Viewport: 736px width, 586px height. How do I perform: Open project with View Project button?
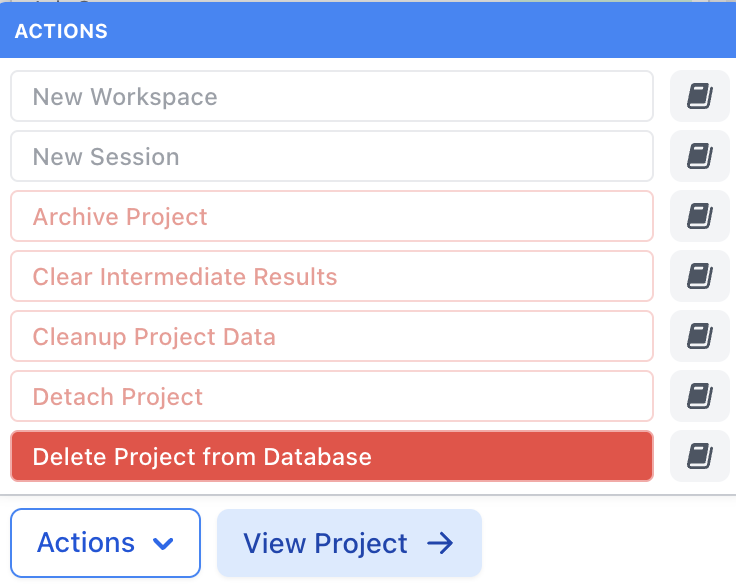click(x=348, y=544)
